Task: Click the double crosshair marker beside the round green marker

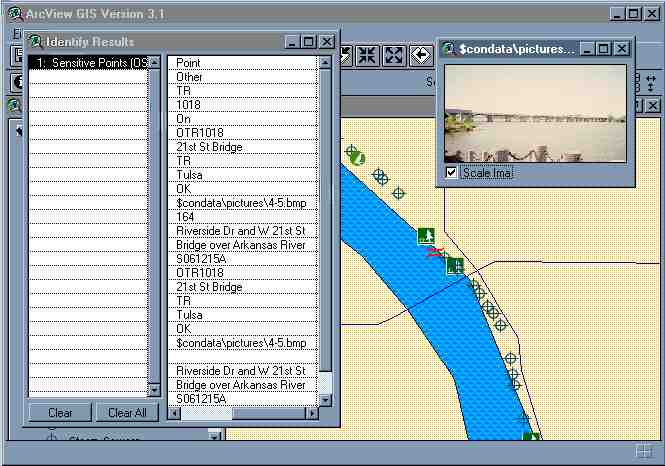Action: pos(380,177)
